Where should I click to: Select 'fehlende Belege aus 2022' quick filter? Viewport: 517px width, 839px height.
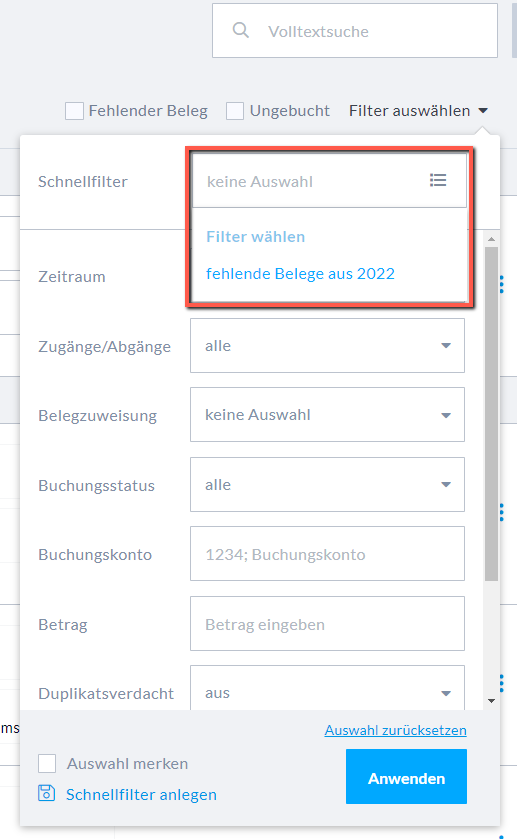click(300, 274)
